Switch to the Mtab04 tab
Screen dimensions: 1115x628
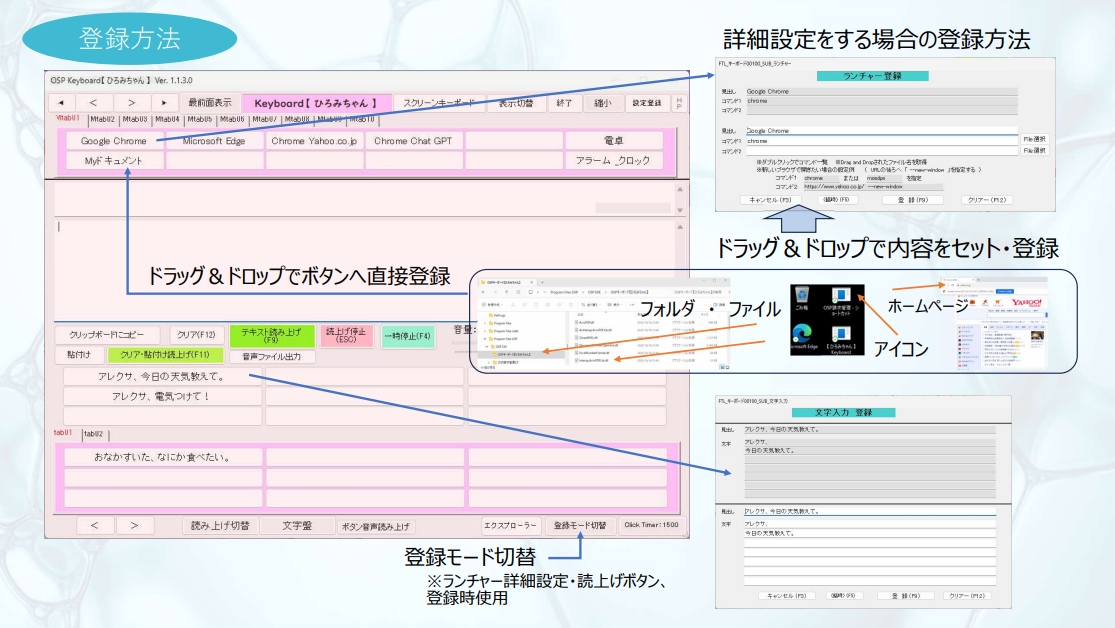(167, 119)
